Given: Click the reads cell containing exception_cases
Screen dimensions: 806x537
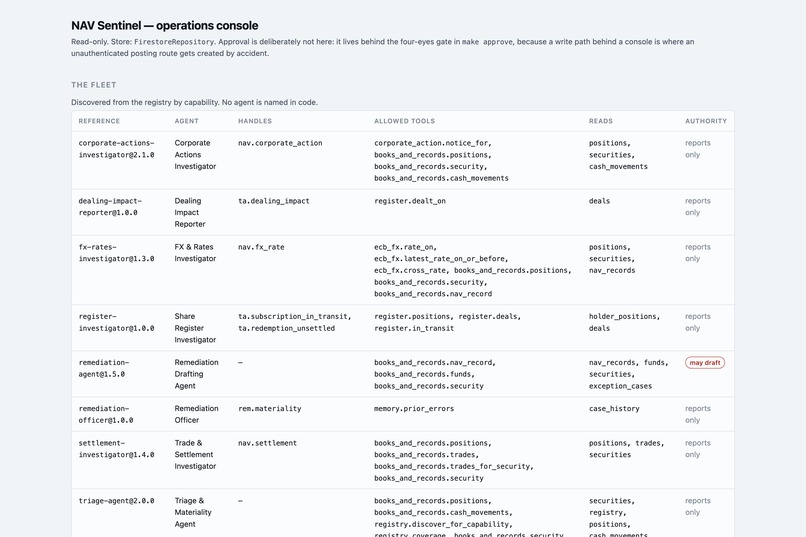Looking at the screenshot, I should coord(629,374).
